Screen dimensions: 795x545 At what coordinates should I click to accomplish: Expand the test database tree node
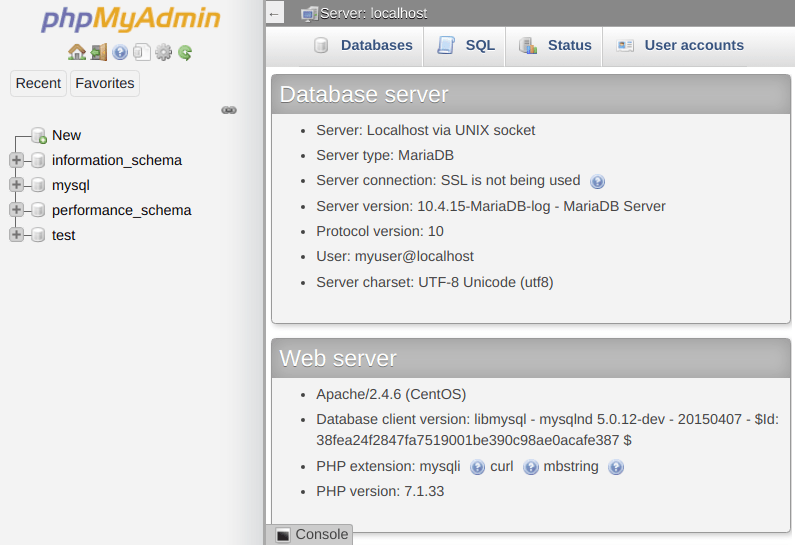click(x=16, y=235)
